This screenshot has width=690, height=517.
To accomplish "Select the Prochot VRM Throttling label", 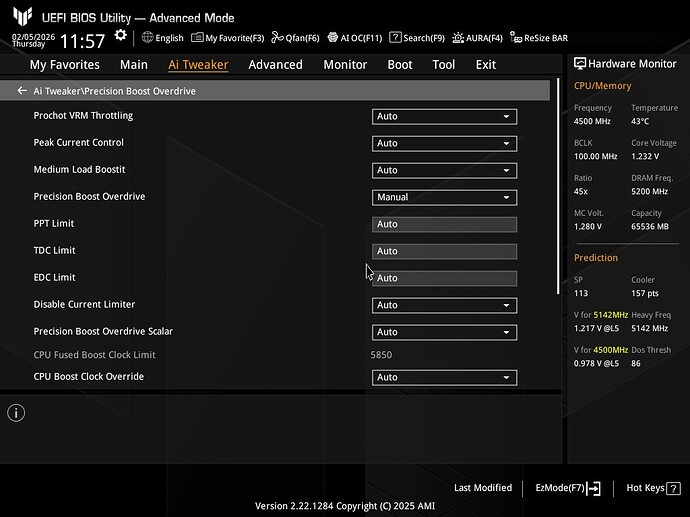I will [x=83, y=116].
